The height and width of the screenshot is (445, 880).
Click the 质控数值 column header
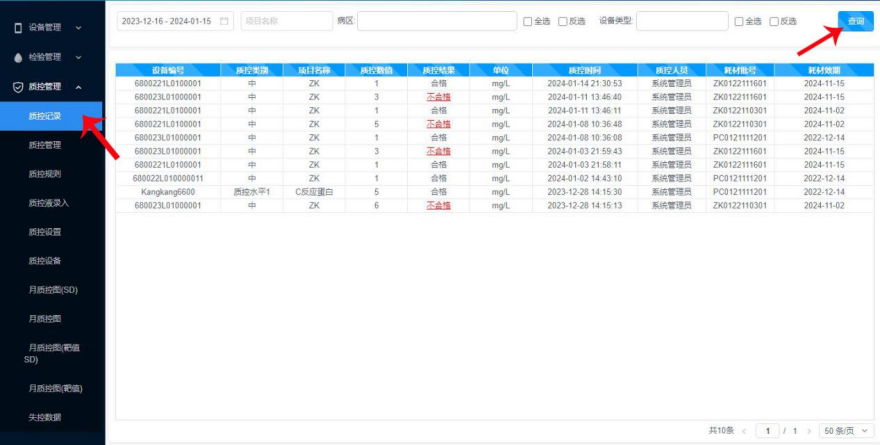(376, 70)
